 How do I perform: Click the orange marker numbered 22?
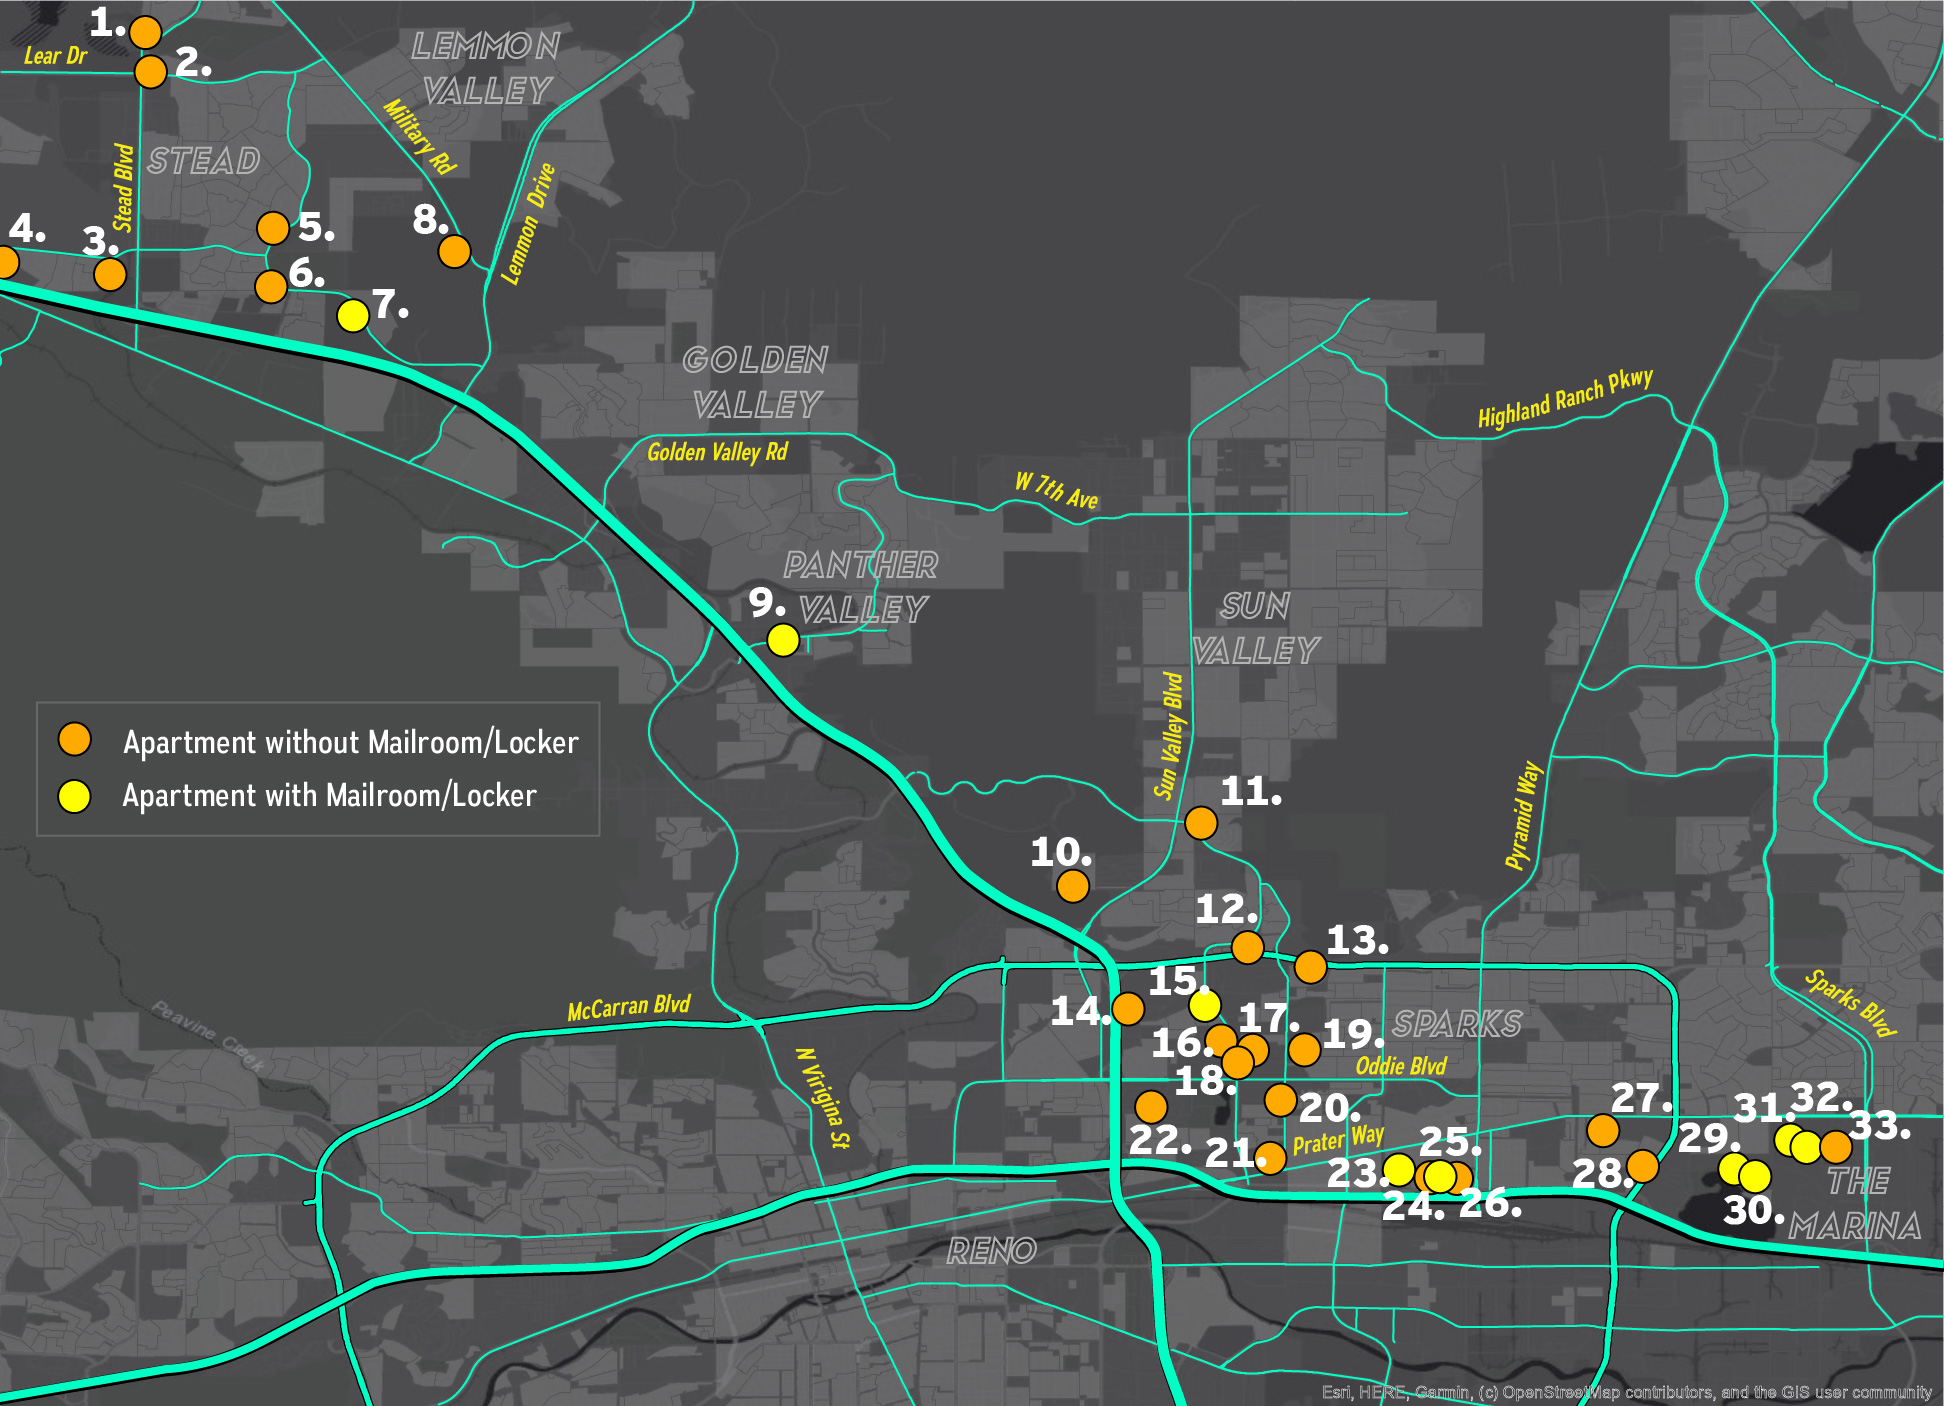point(1151,1106)
